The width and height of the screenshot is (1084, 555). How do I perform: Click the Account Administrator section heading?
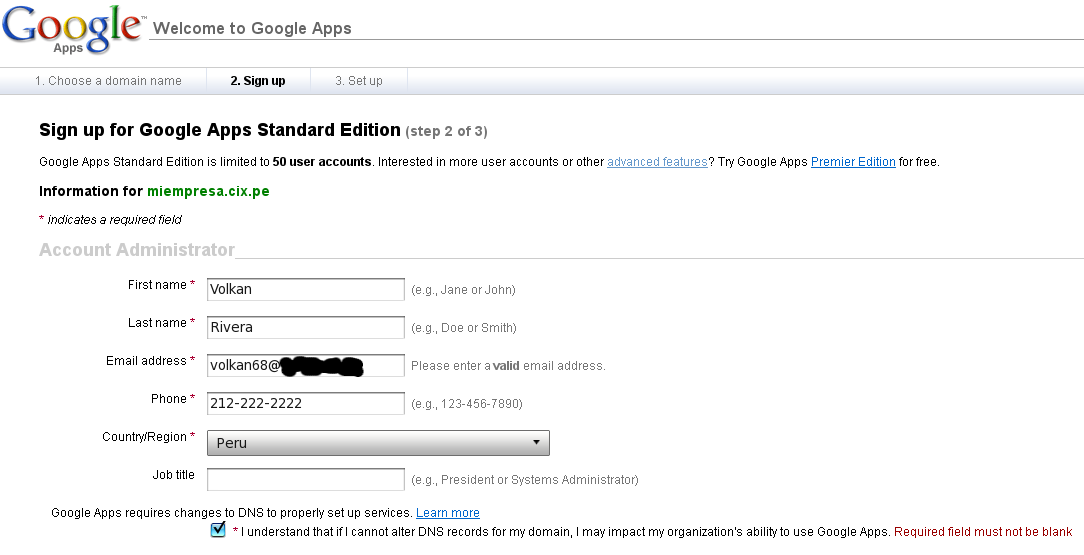point(137,250)
